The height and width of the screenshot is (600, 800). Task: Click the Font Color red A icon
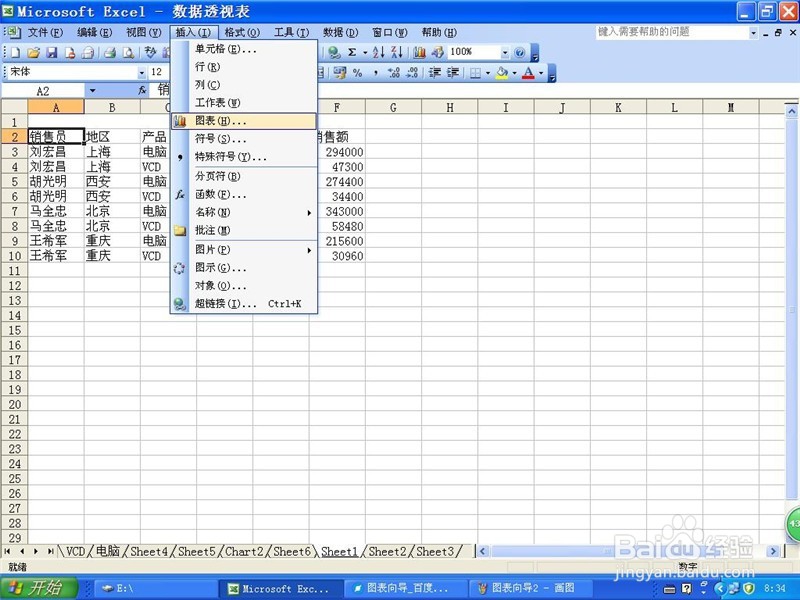click(529, 73)
